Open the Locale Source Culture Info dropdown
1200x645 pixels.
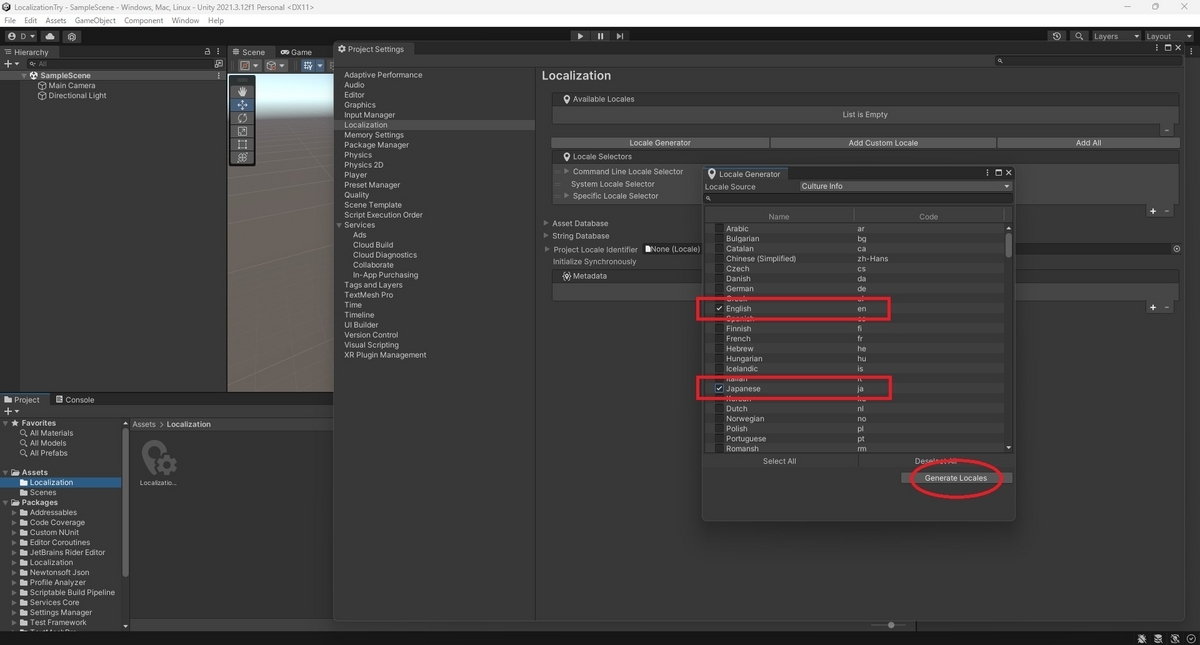tap(906, 186)
